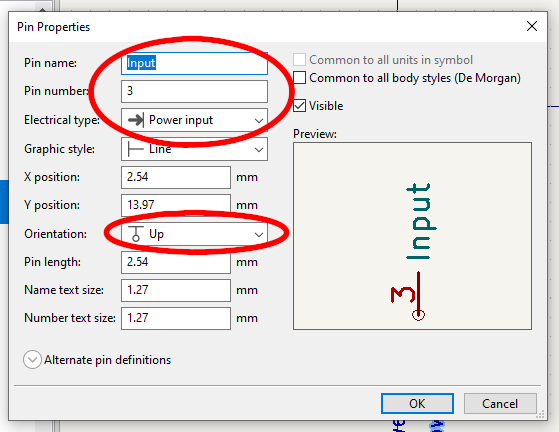Click the pin preview image

pos(412,236)
